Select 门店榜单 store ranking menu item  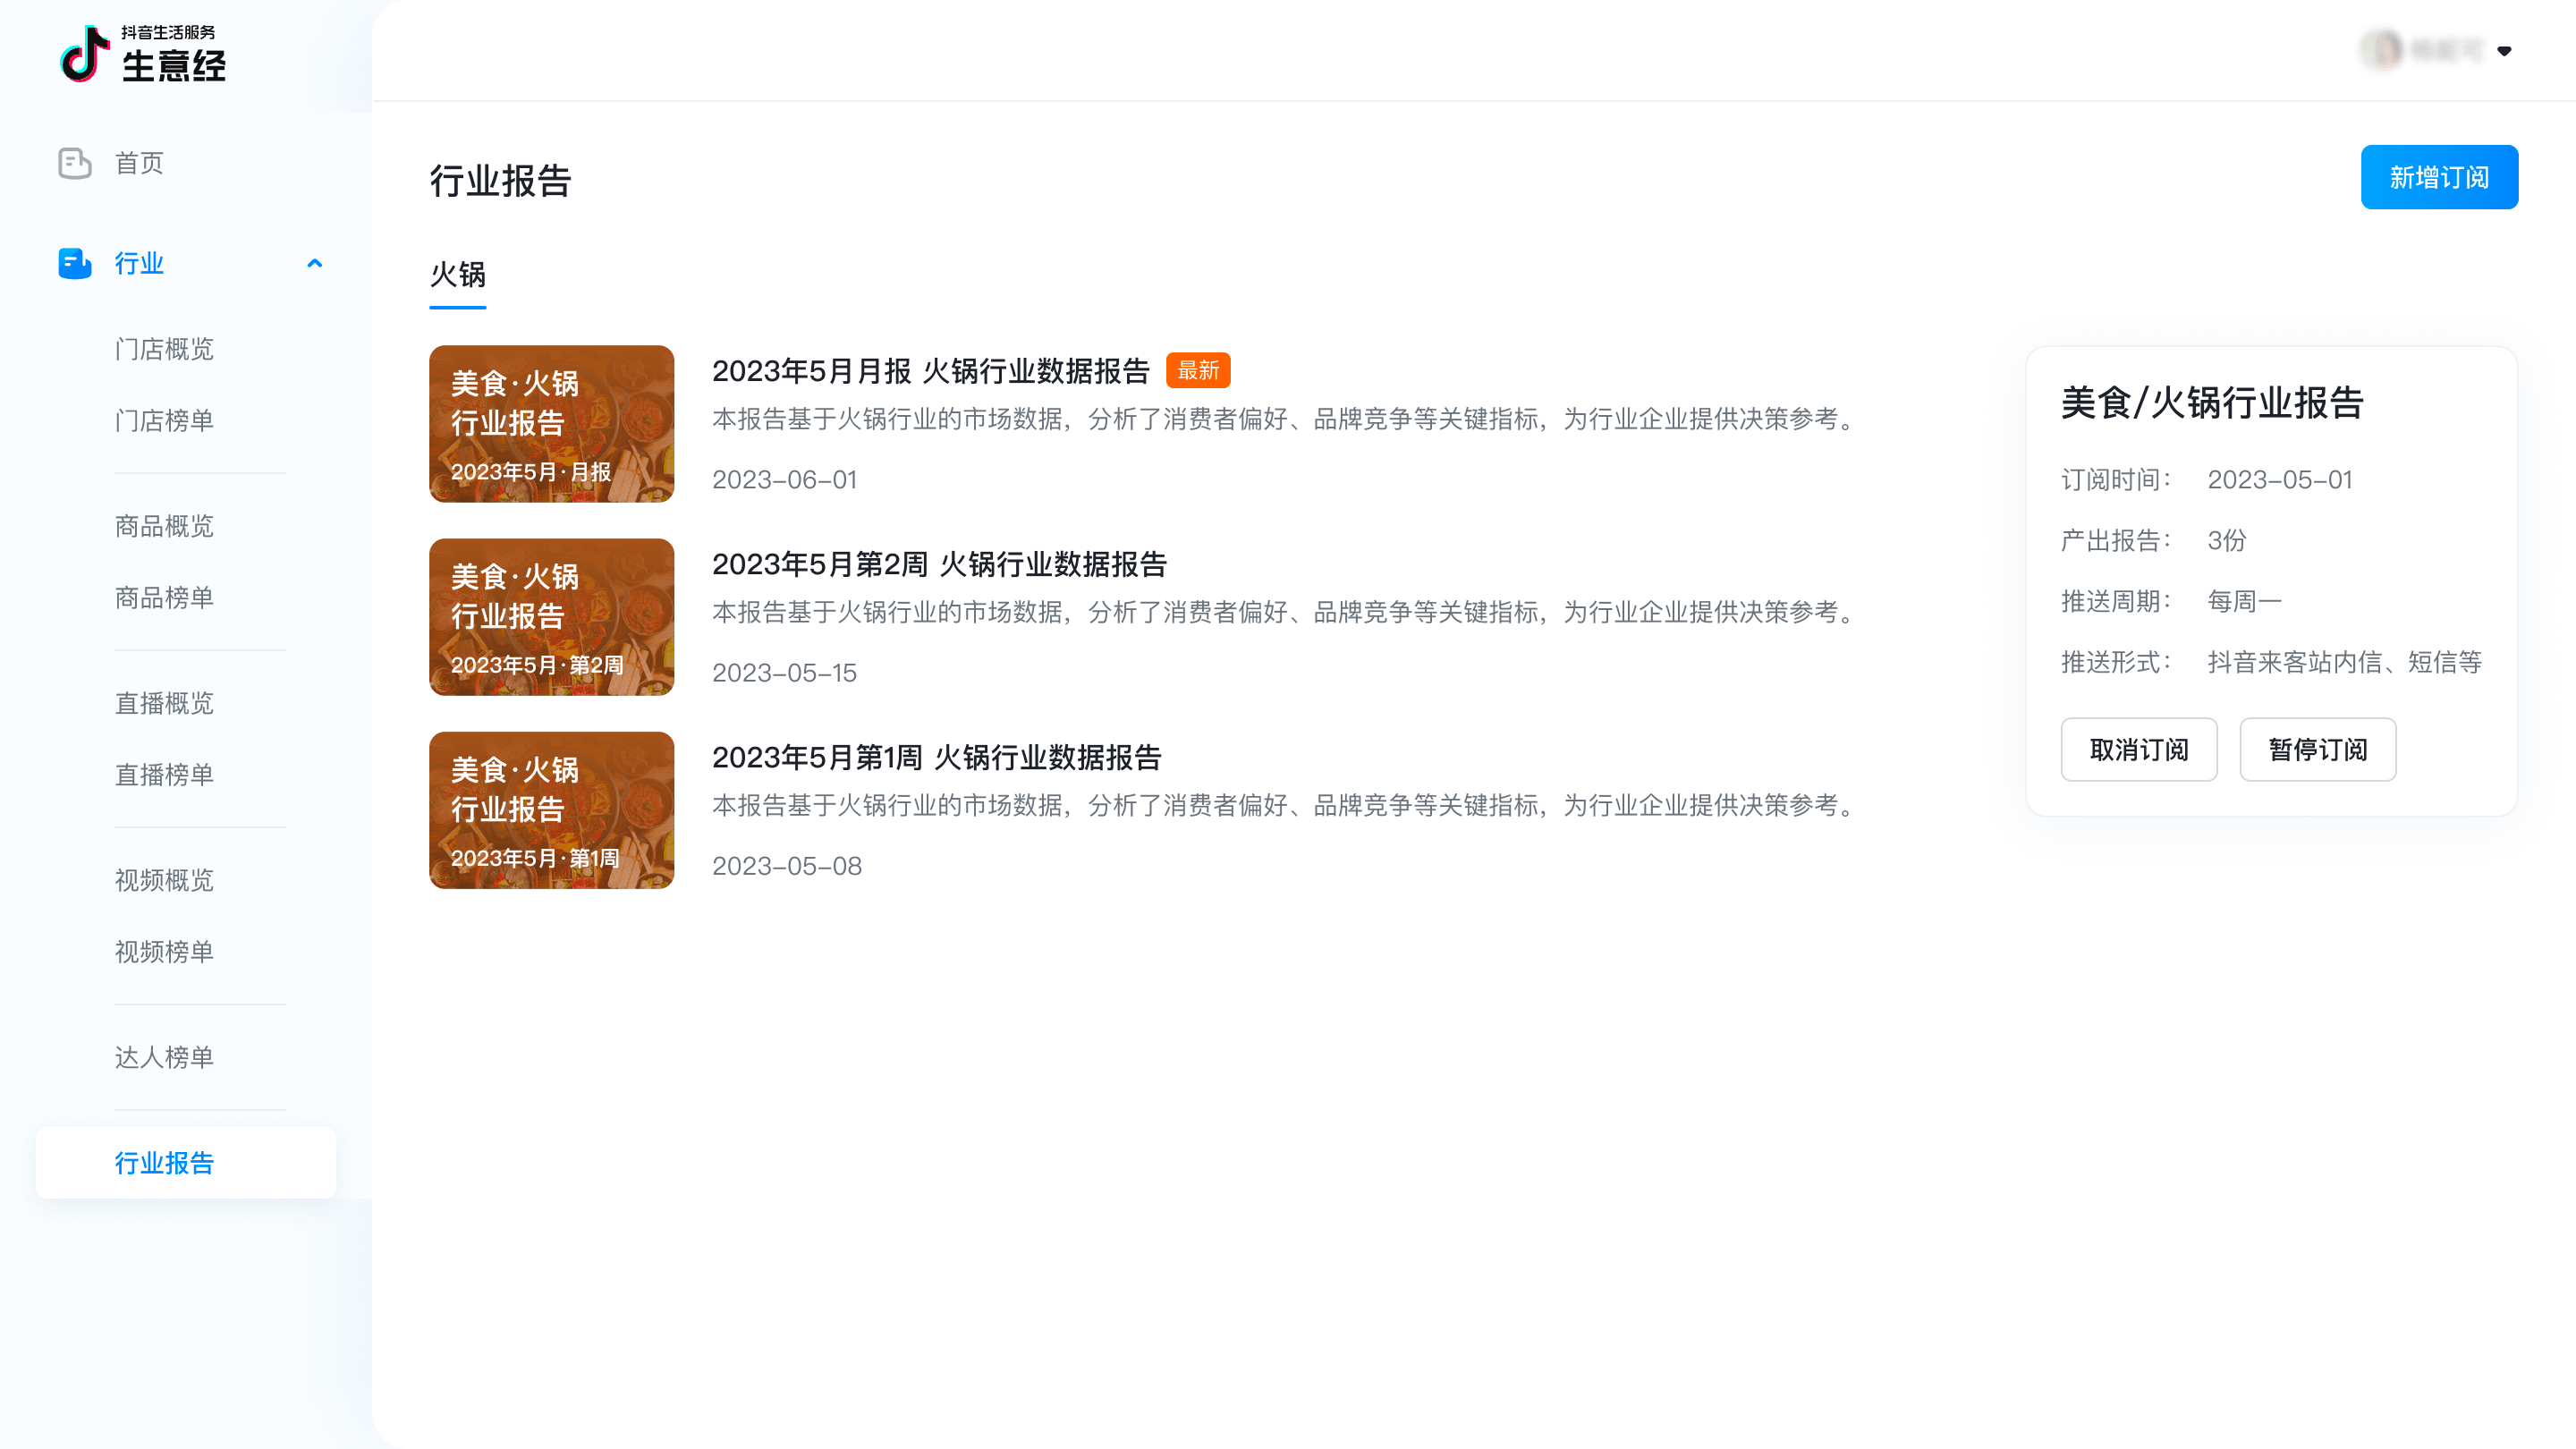point(163,421)
